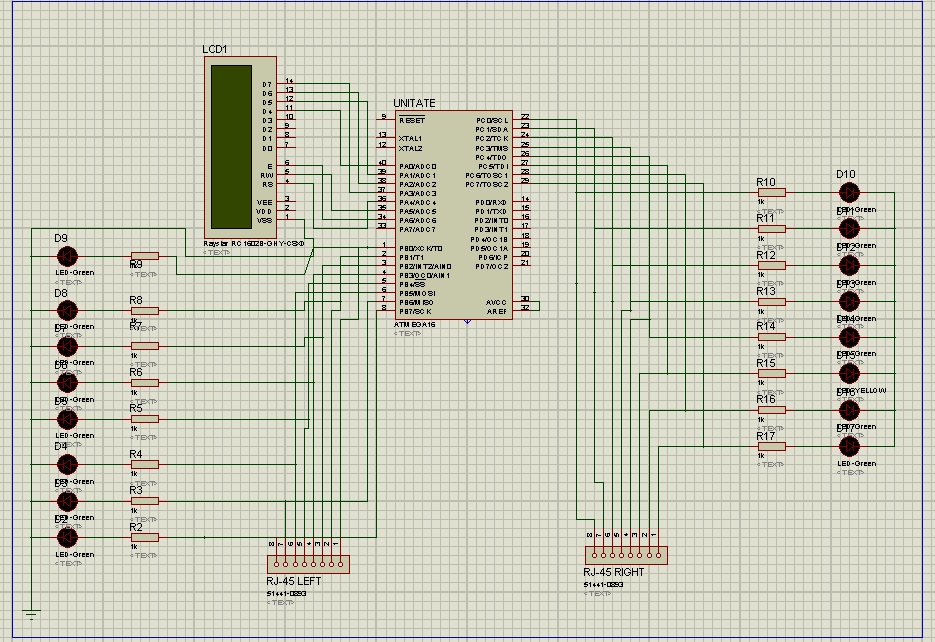Select resistor R17 symbol

[772, 446]
